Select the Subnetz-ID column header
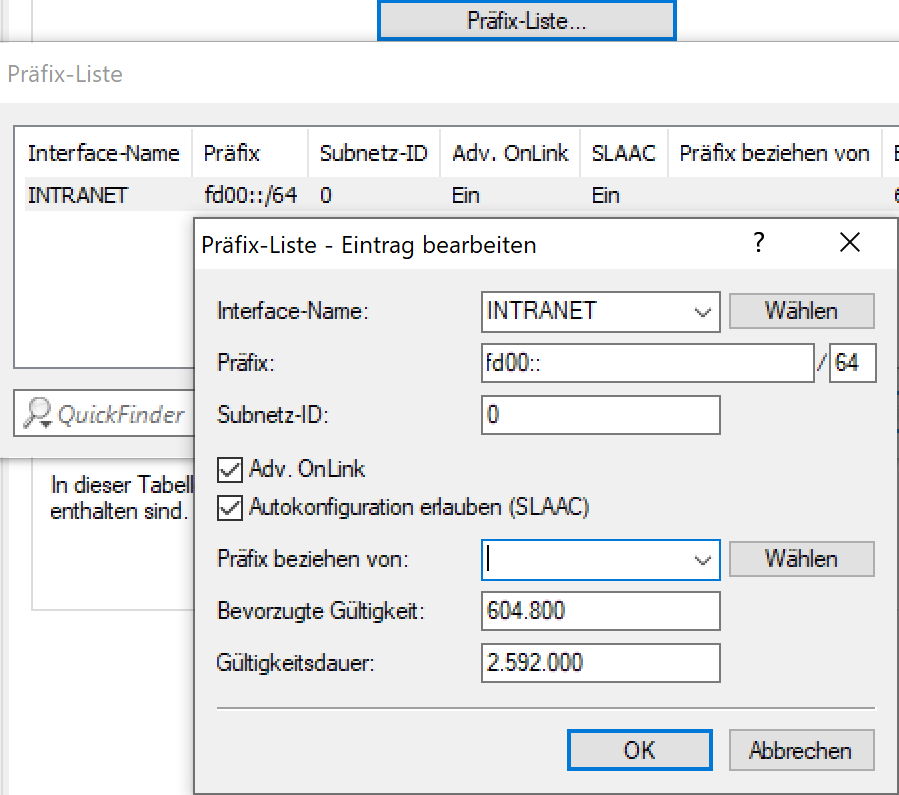899x795 pixels. point(373,153)
